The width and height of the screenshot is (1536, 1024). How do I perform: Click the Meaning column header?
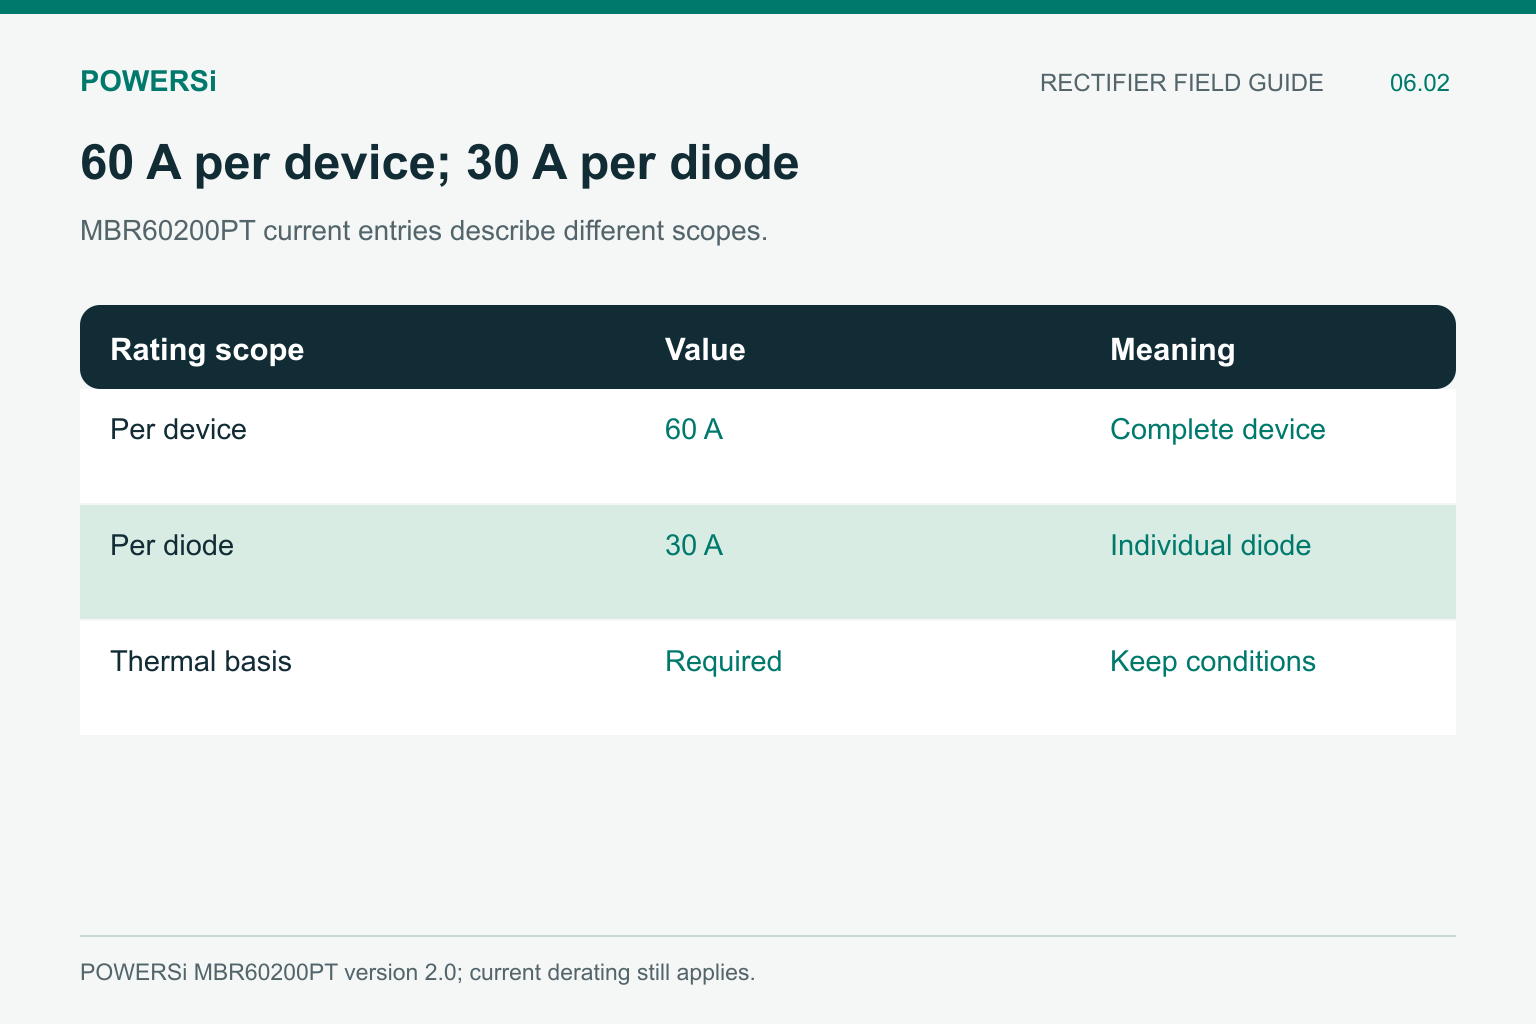[x=1172, y=349]
